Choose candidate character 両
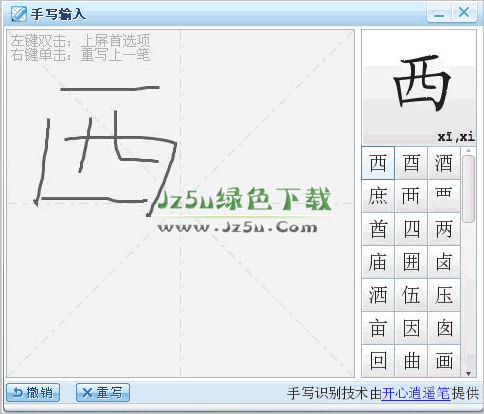 [x=411, y=196]
